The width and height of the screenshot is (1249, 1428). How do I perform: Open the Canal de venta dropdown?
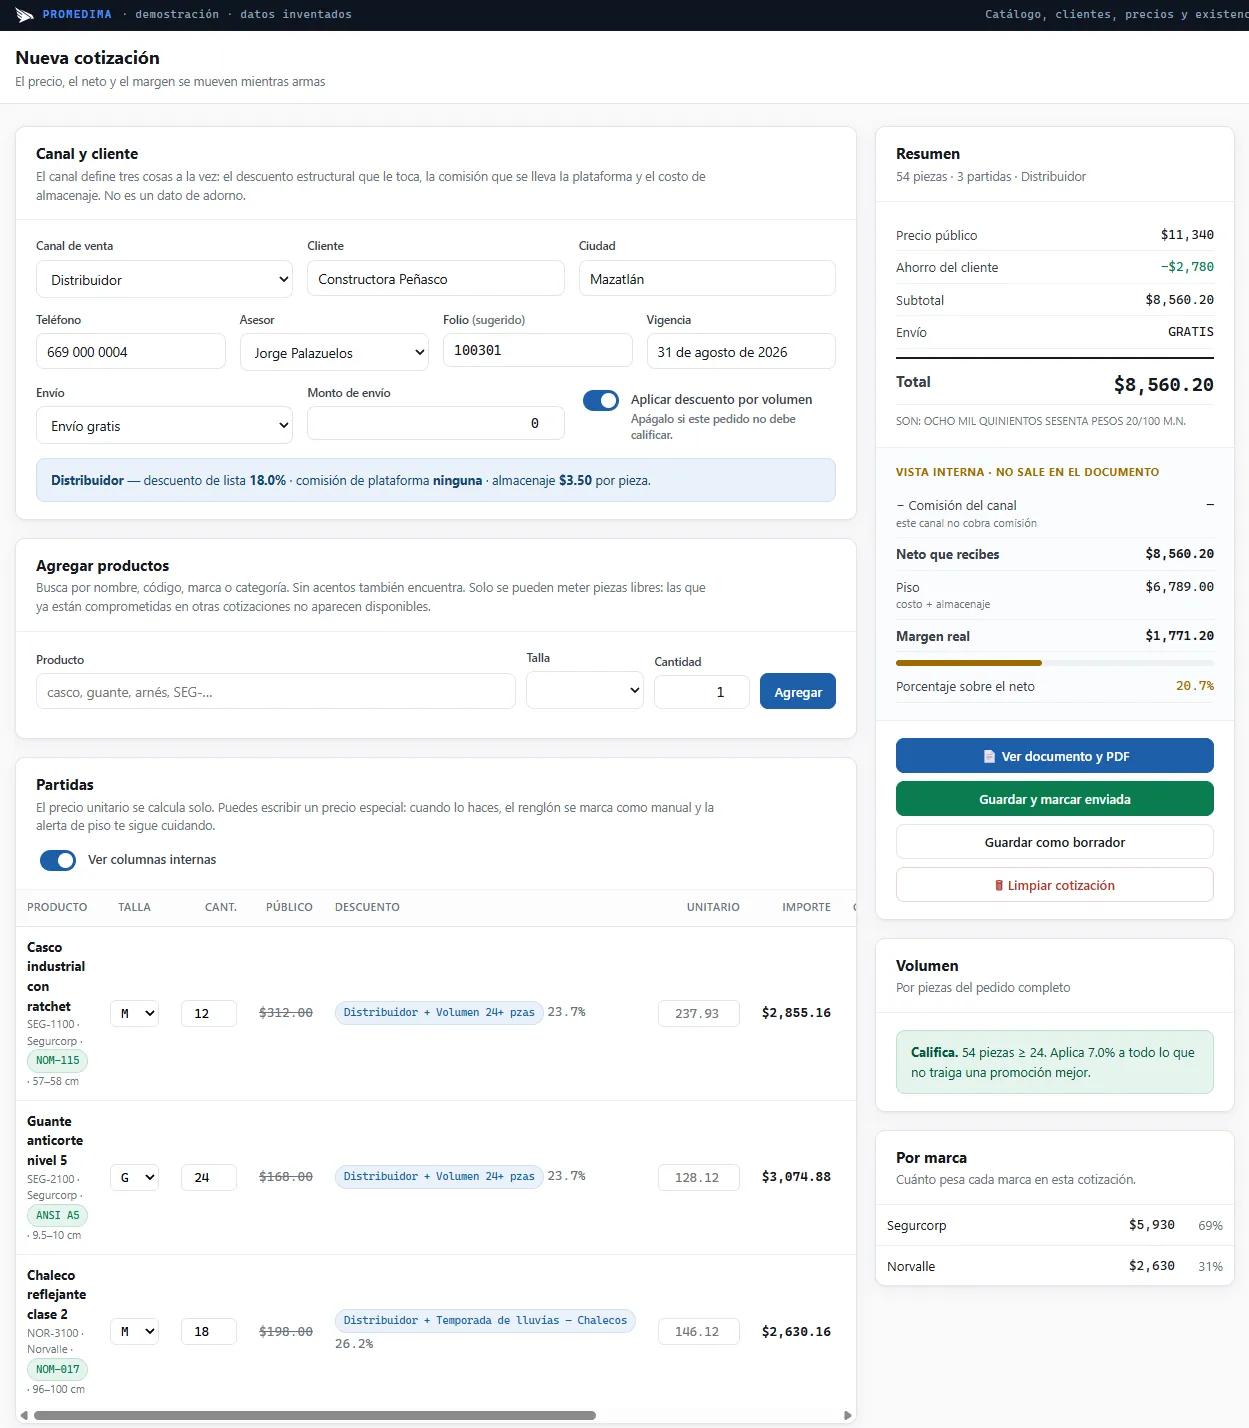165,280
